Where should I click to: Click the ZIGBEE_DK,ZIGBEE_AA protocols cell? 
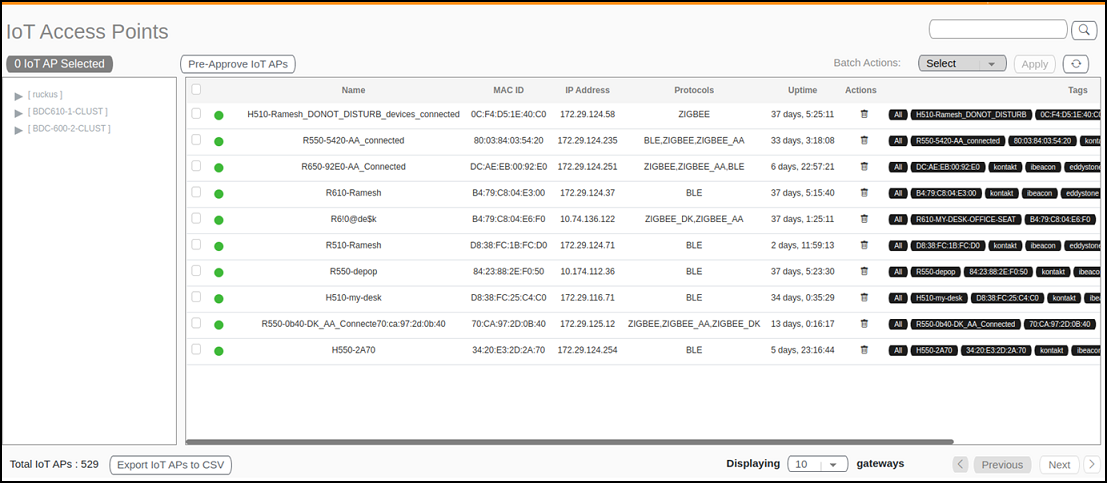point(694,219)
